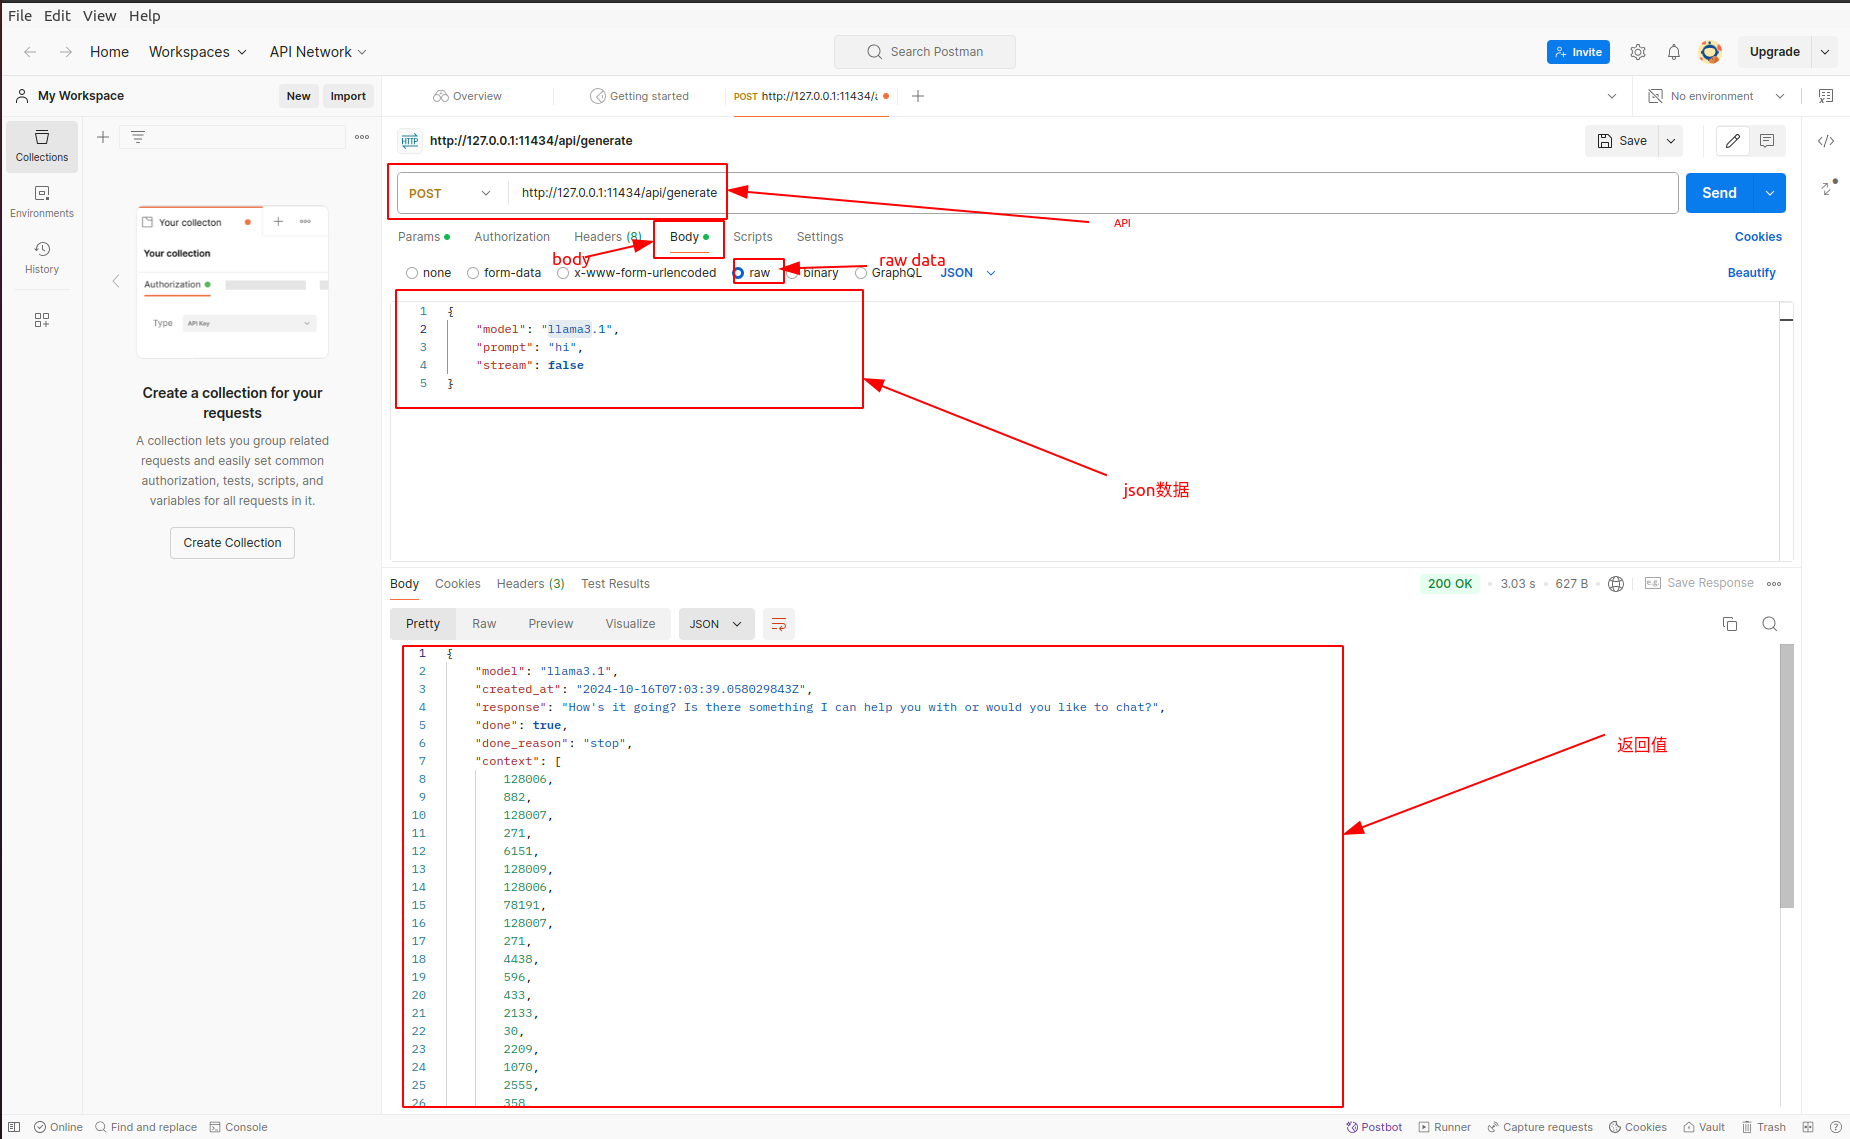The width and height of the screenshot is (1850, 1139).
Task: Click the Search Postman field
Action: coord(925,52)
